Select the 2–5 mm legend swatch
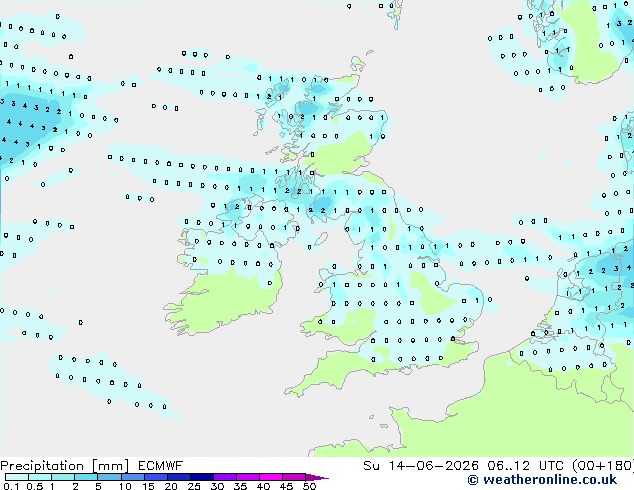This screenshot has height=490, width=634. tap(86, 477)
